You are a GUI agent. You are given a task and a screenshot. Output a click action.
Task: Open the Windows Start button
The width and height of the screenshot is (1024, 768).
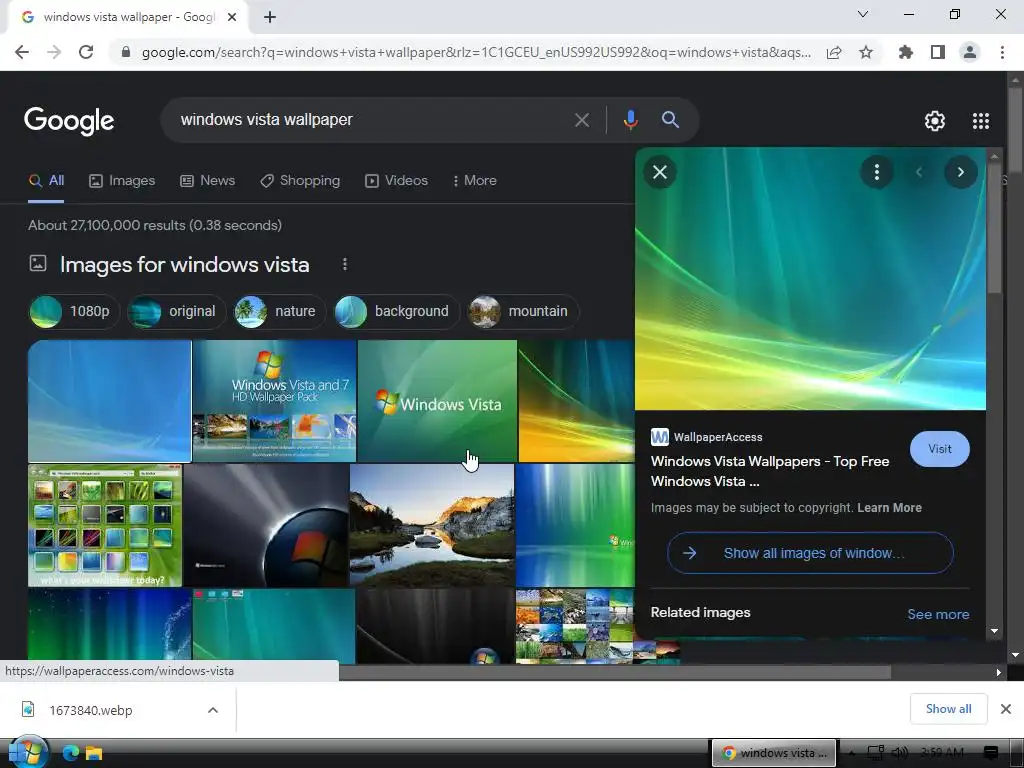(28, 752)
